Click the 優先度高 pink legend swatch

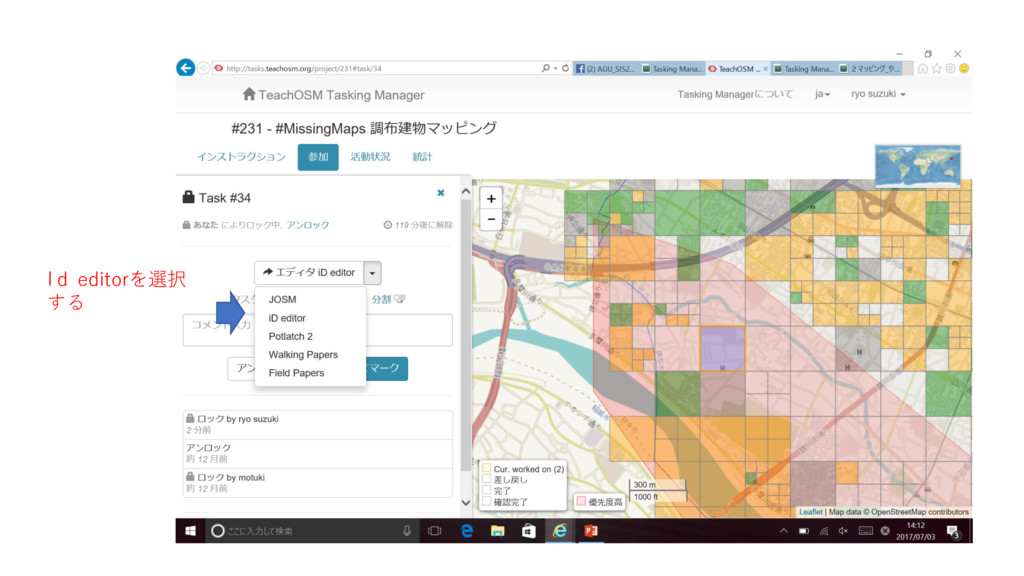pyautogui.click(x=580, y=502)
